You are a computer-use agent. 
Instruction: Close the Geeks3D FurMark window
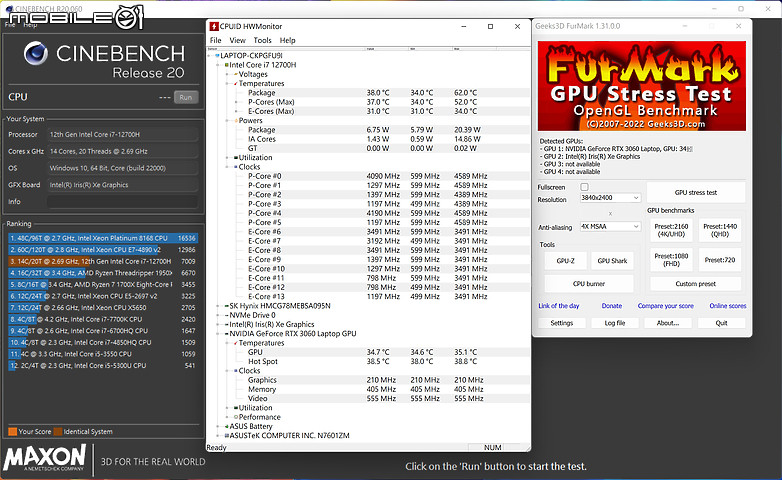(x=739, y=26)
